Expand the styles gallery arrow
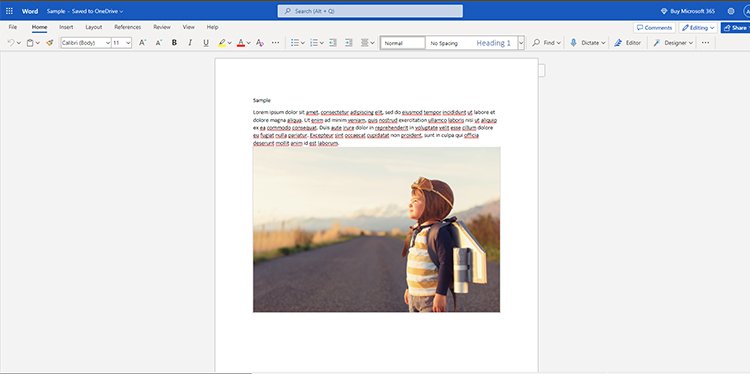Screen dimensions: 750x375 coord(521,43)
